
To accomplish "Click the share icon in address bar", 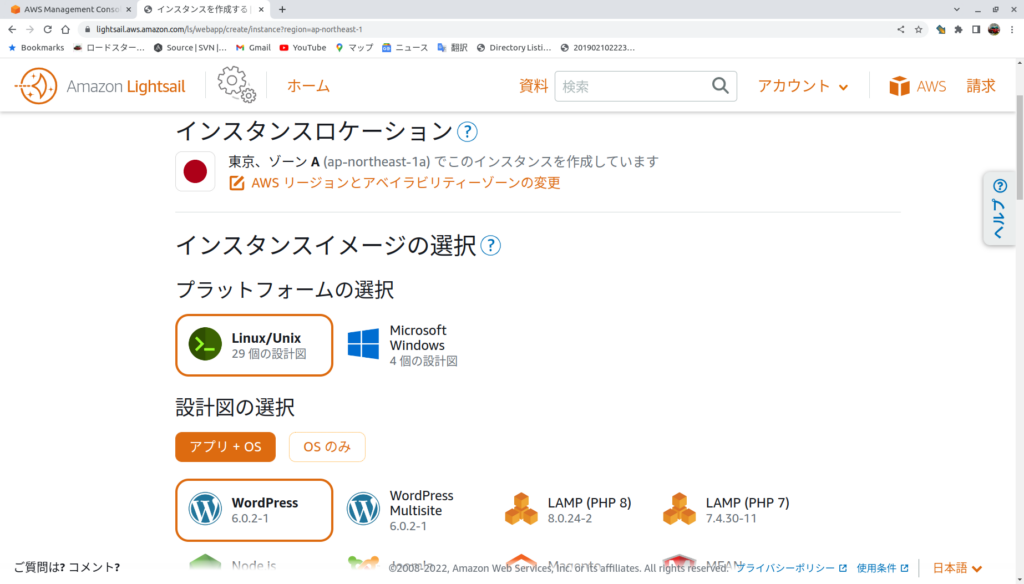I will [901, 29].
